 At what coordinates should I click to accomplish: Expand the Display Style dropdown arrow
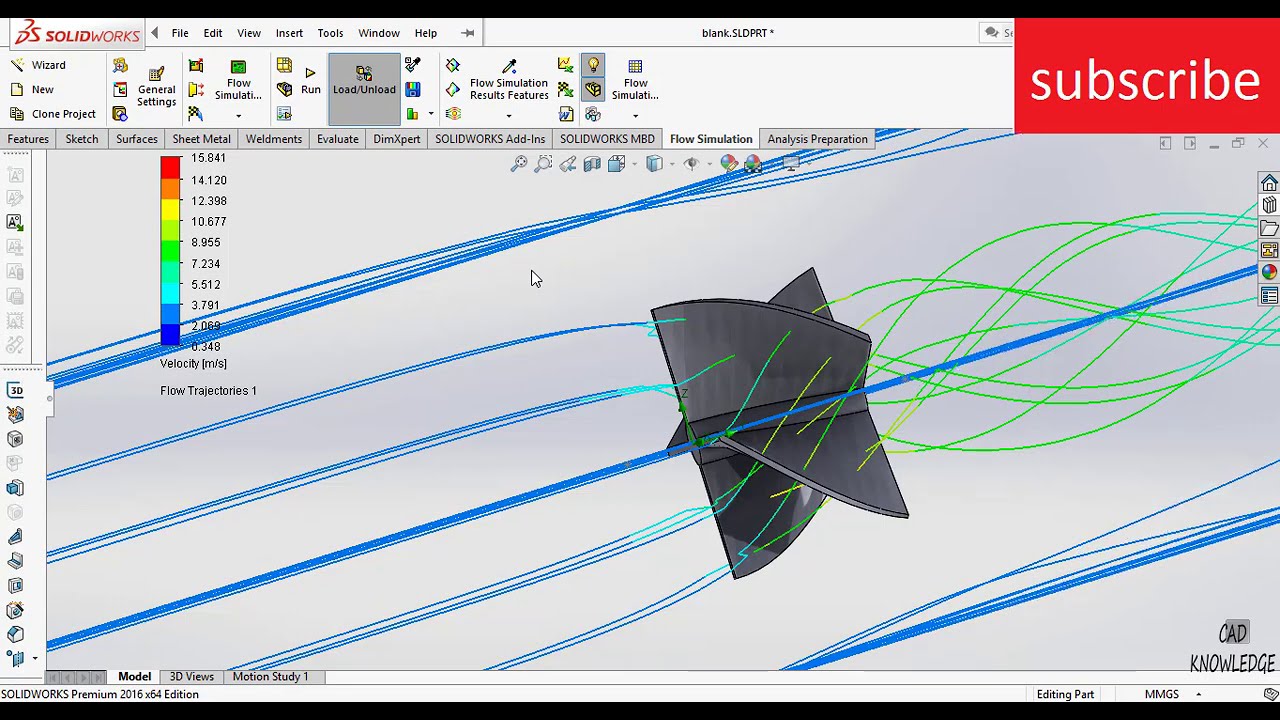[670, 164]
